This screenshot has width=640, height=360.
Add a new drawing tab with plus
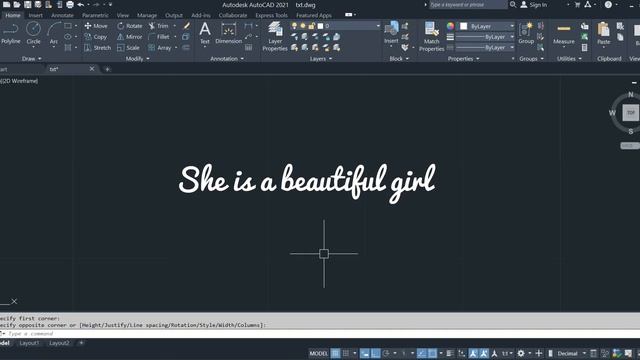[107, 69]
